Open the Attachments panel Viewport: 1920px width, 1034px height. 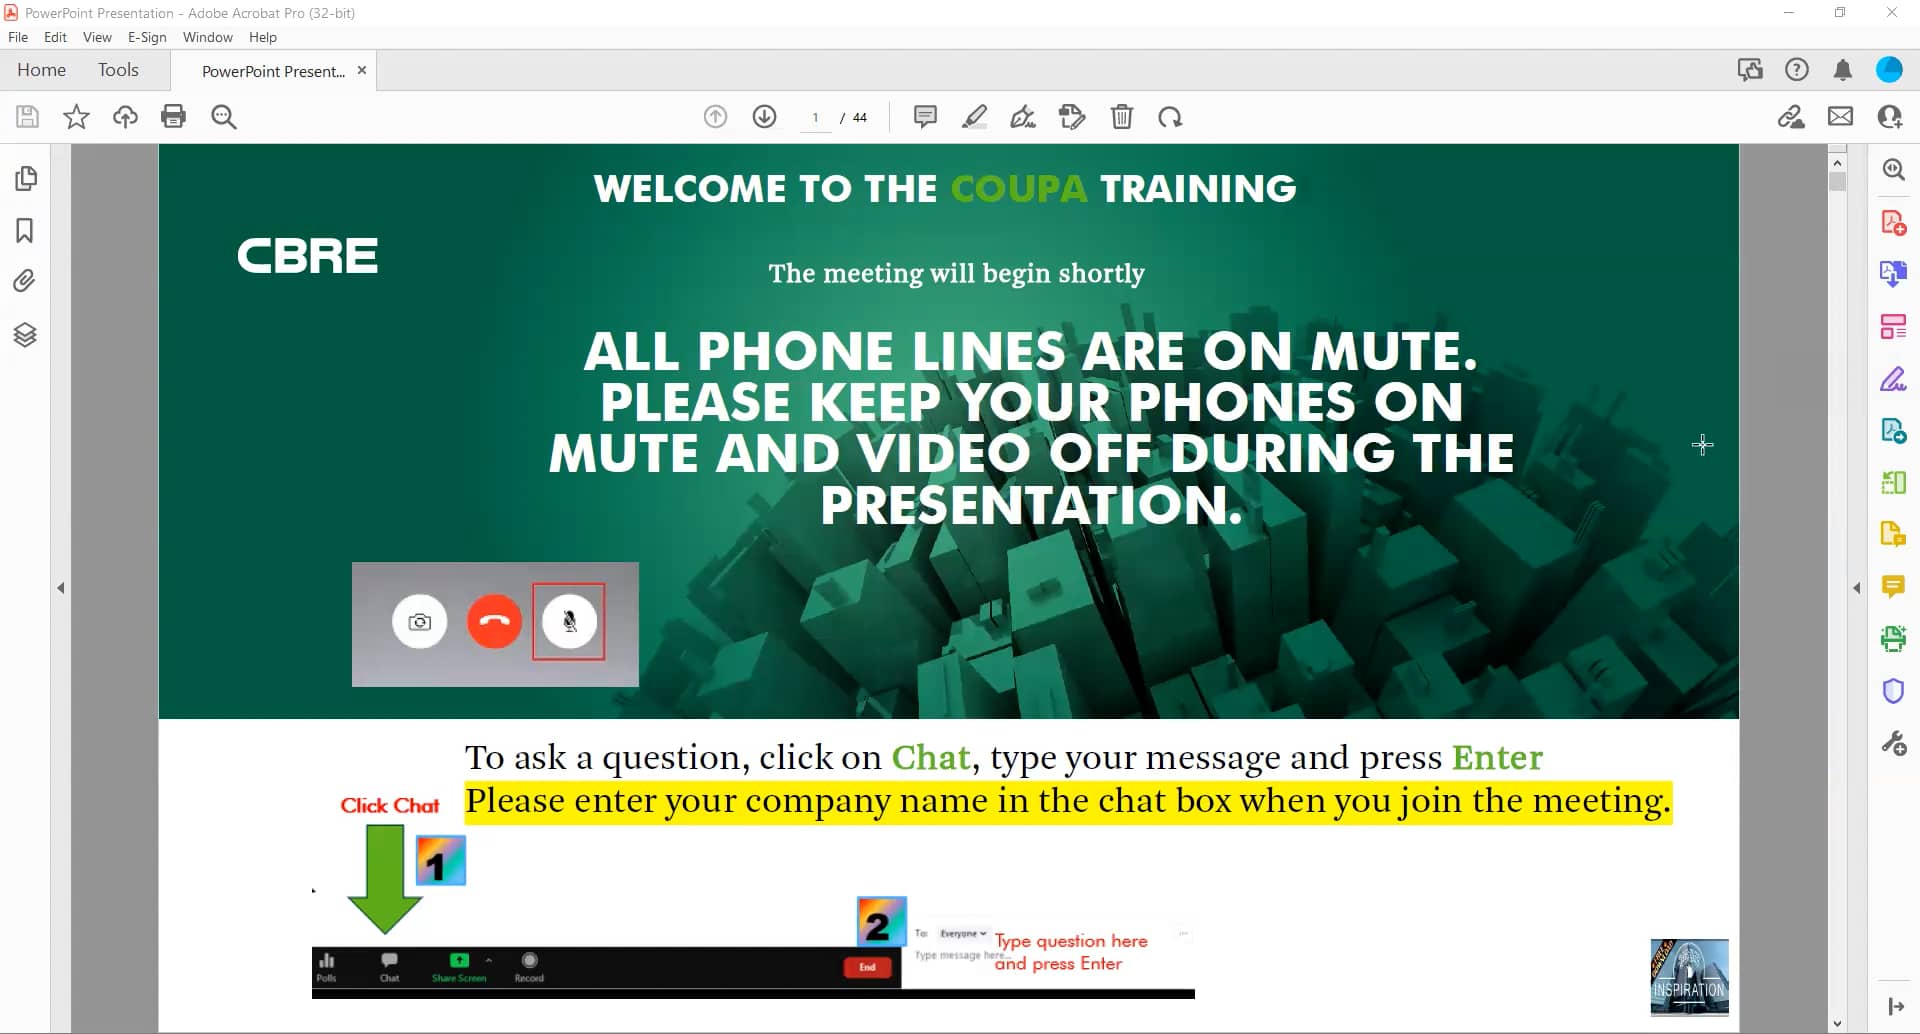point(26,281)
